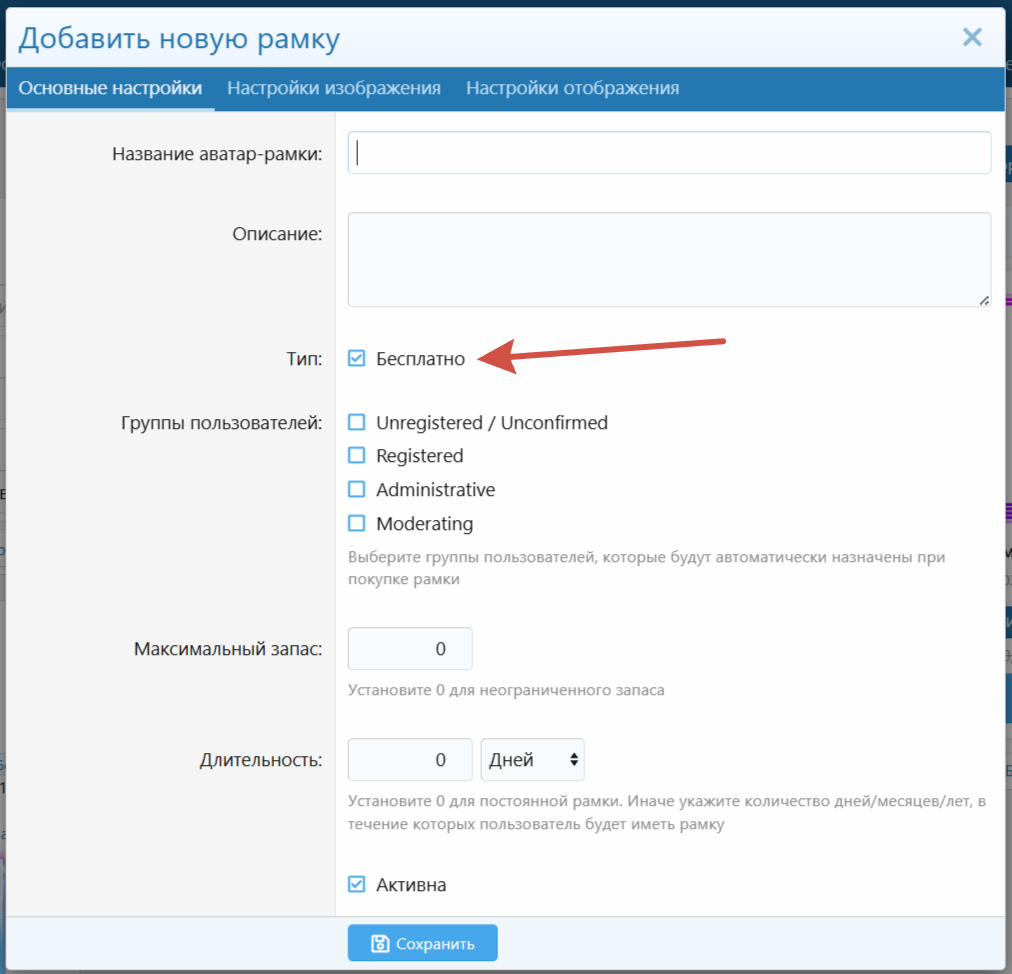Check the Unregistered / Unconfirmed group
The image size is (1012, 974).
click(356, 422)
